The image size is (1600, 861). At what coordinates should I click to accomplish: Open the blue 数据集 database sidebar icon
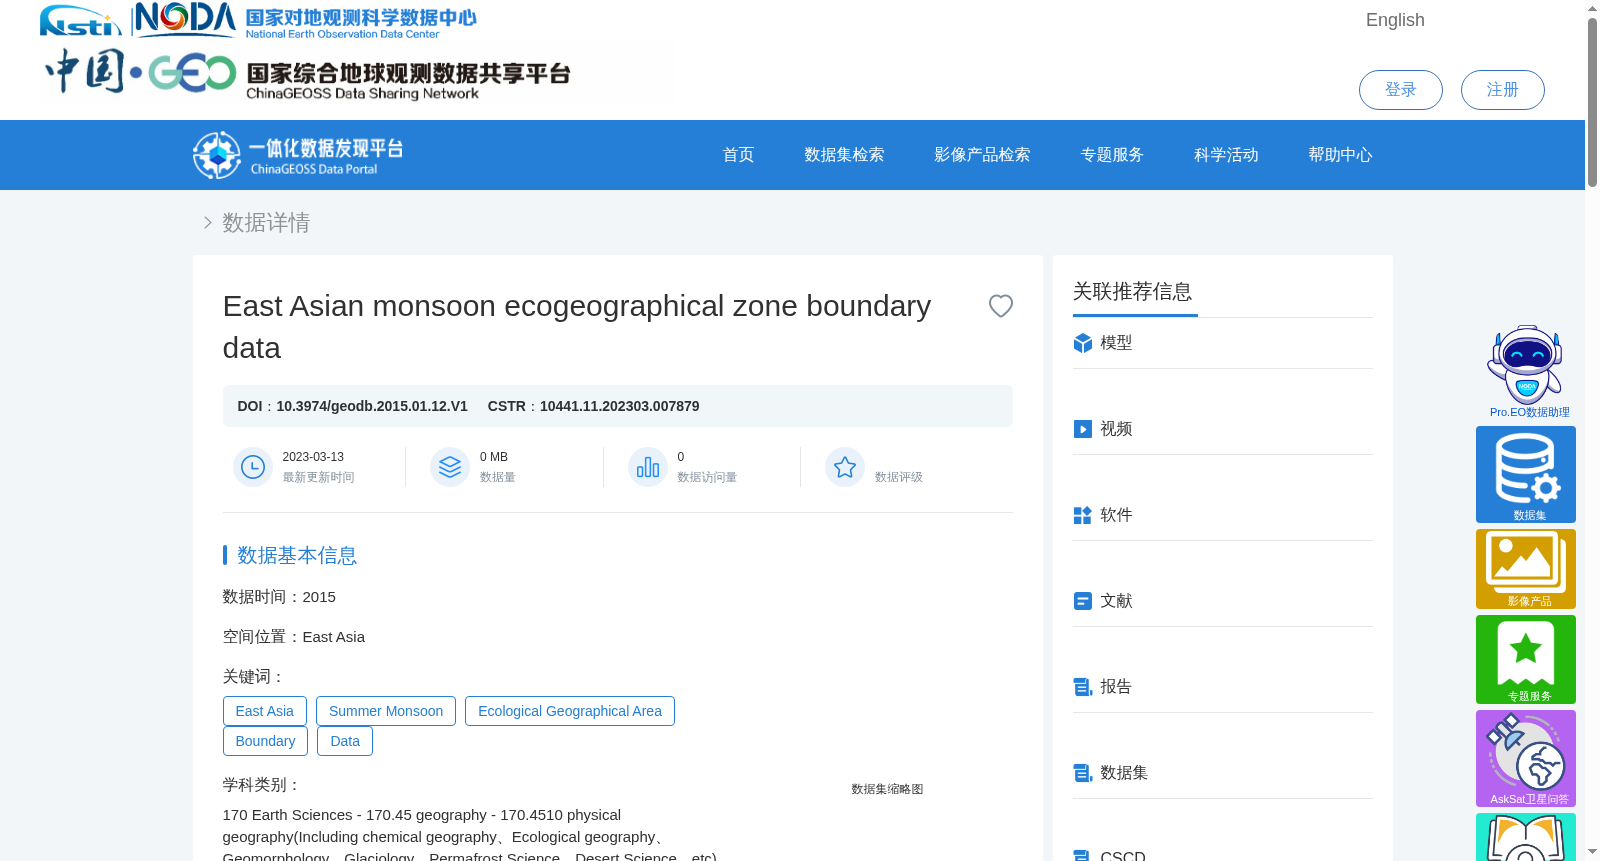coord(1525,474)
